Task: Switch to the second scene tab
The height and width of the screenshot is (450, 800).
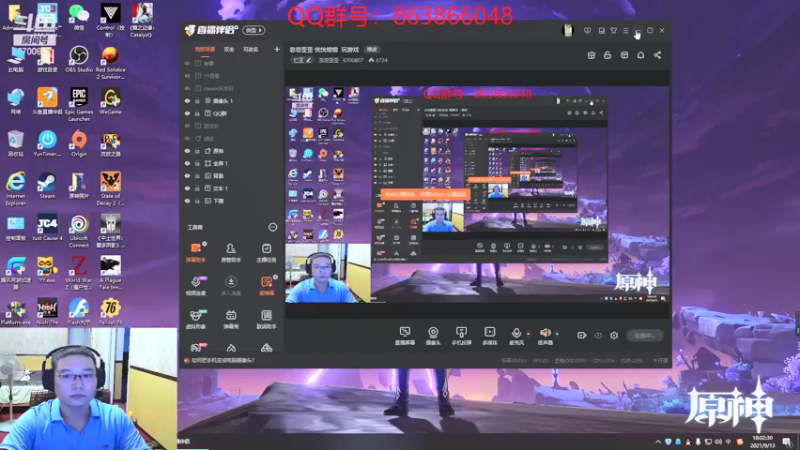Action: 229,49
